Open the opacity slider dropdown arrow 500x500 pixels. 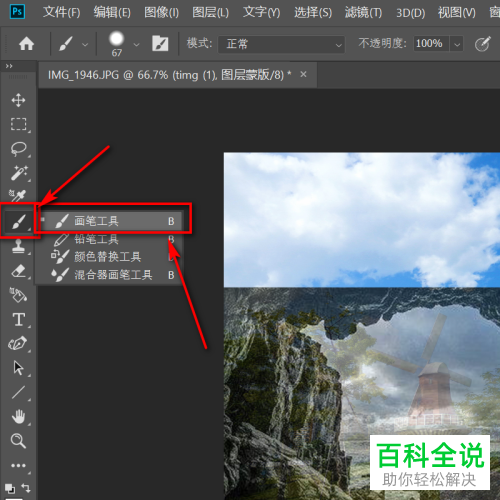point(457,44)
